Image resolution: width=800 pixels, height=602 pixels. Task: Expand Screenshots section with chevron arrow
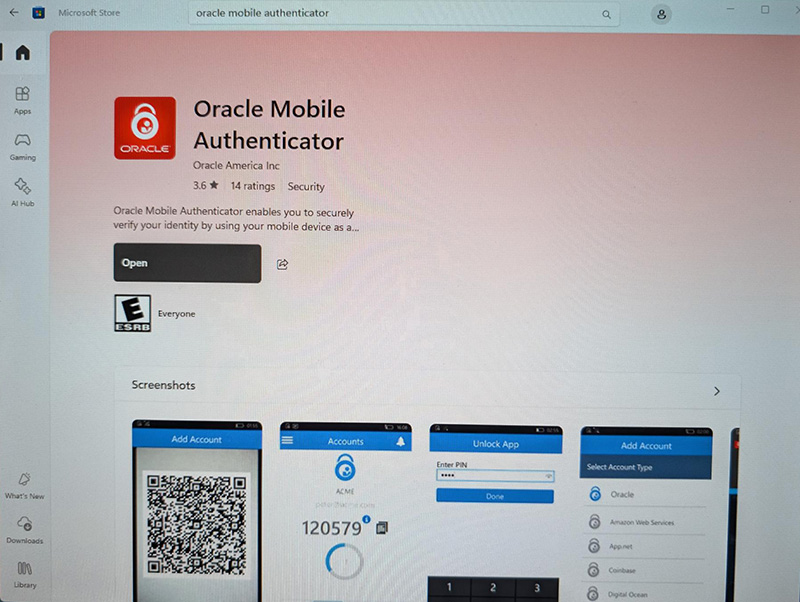click(x=717, y=391)
